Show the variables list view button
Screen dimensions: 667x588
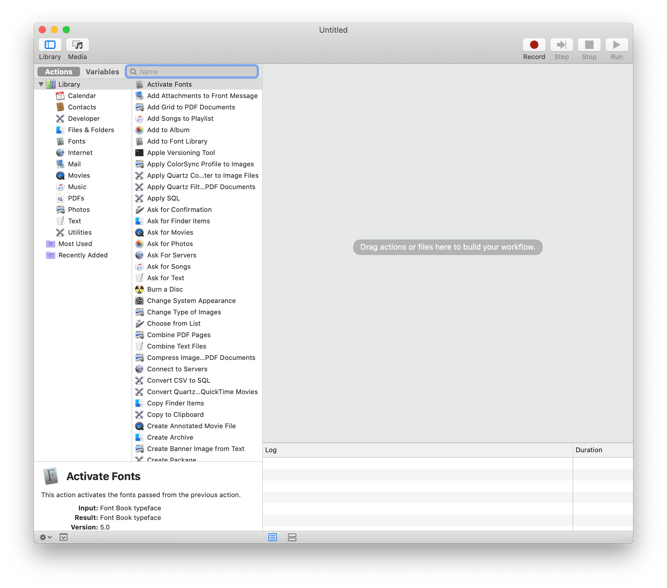click(292, 537)
